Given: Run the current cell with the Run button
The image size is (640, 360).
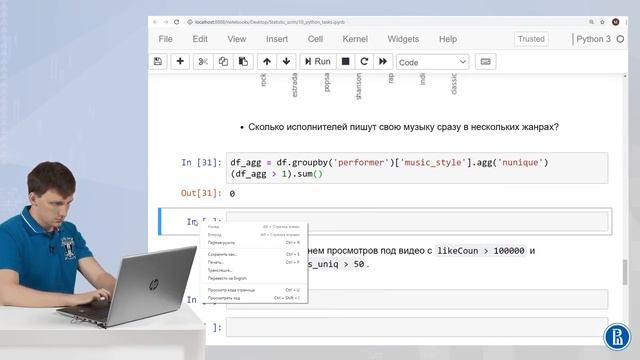Looking at the screenshot, I should pyautogui.click(x=318, y=62).
